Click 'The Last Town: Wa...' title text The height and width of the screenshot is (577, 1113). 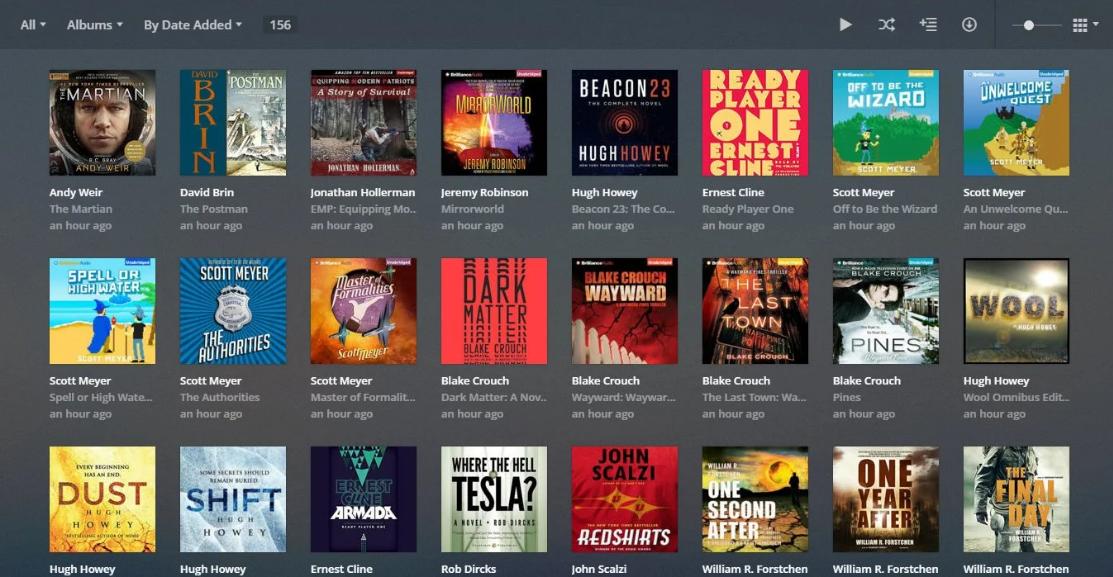coord(755,397)
